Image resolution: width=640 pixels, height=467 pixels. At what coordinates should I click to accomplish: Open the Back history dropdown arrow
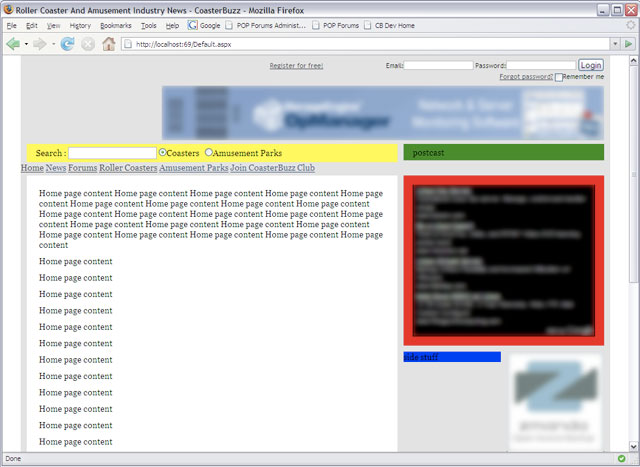pos(26,44)
